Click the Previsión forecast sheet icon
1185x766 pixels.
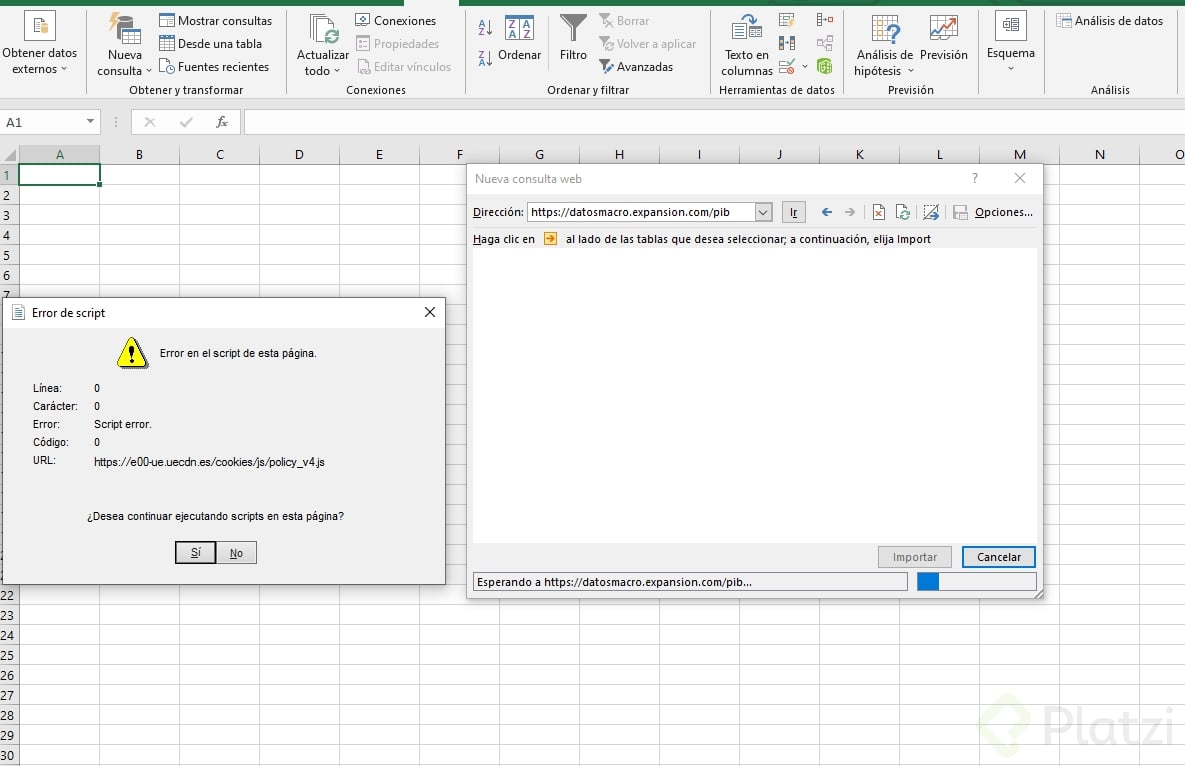coord(944,38)
